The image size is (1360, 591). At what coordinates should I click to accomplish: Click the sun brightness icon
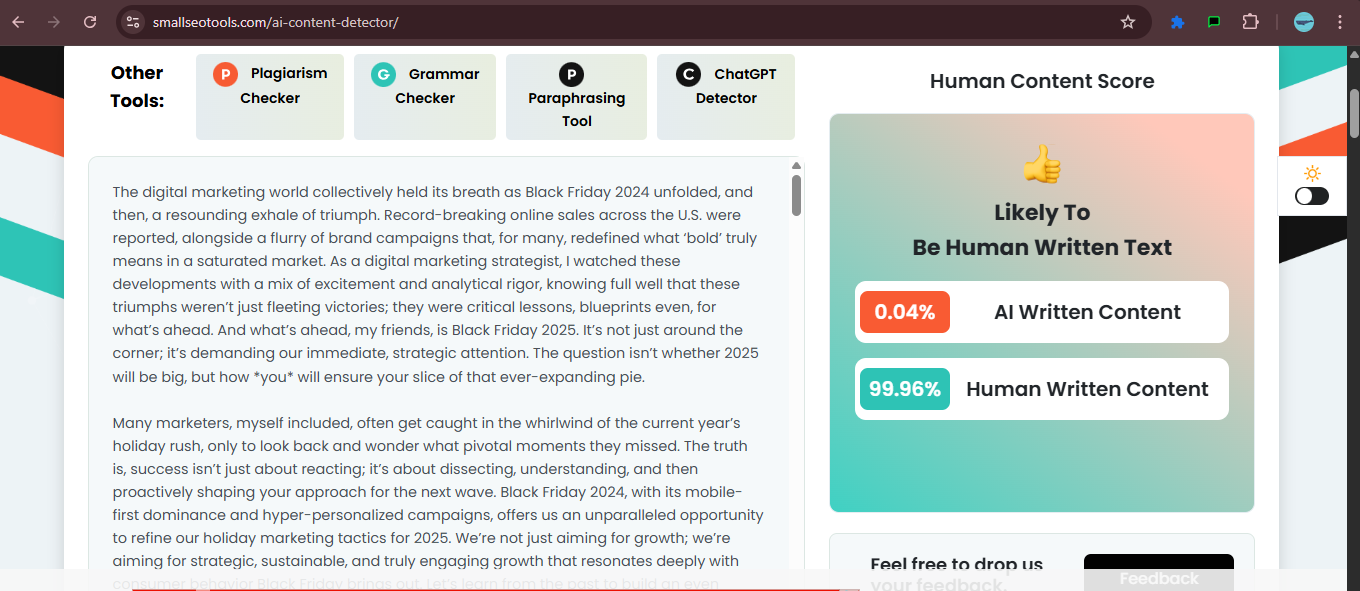click(1312, 173)
